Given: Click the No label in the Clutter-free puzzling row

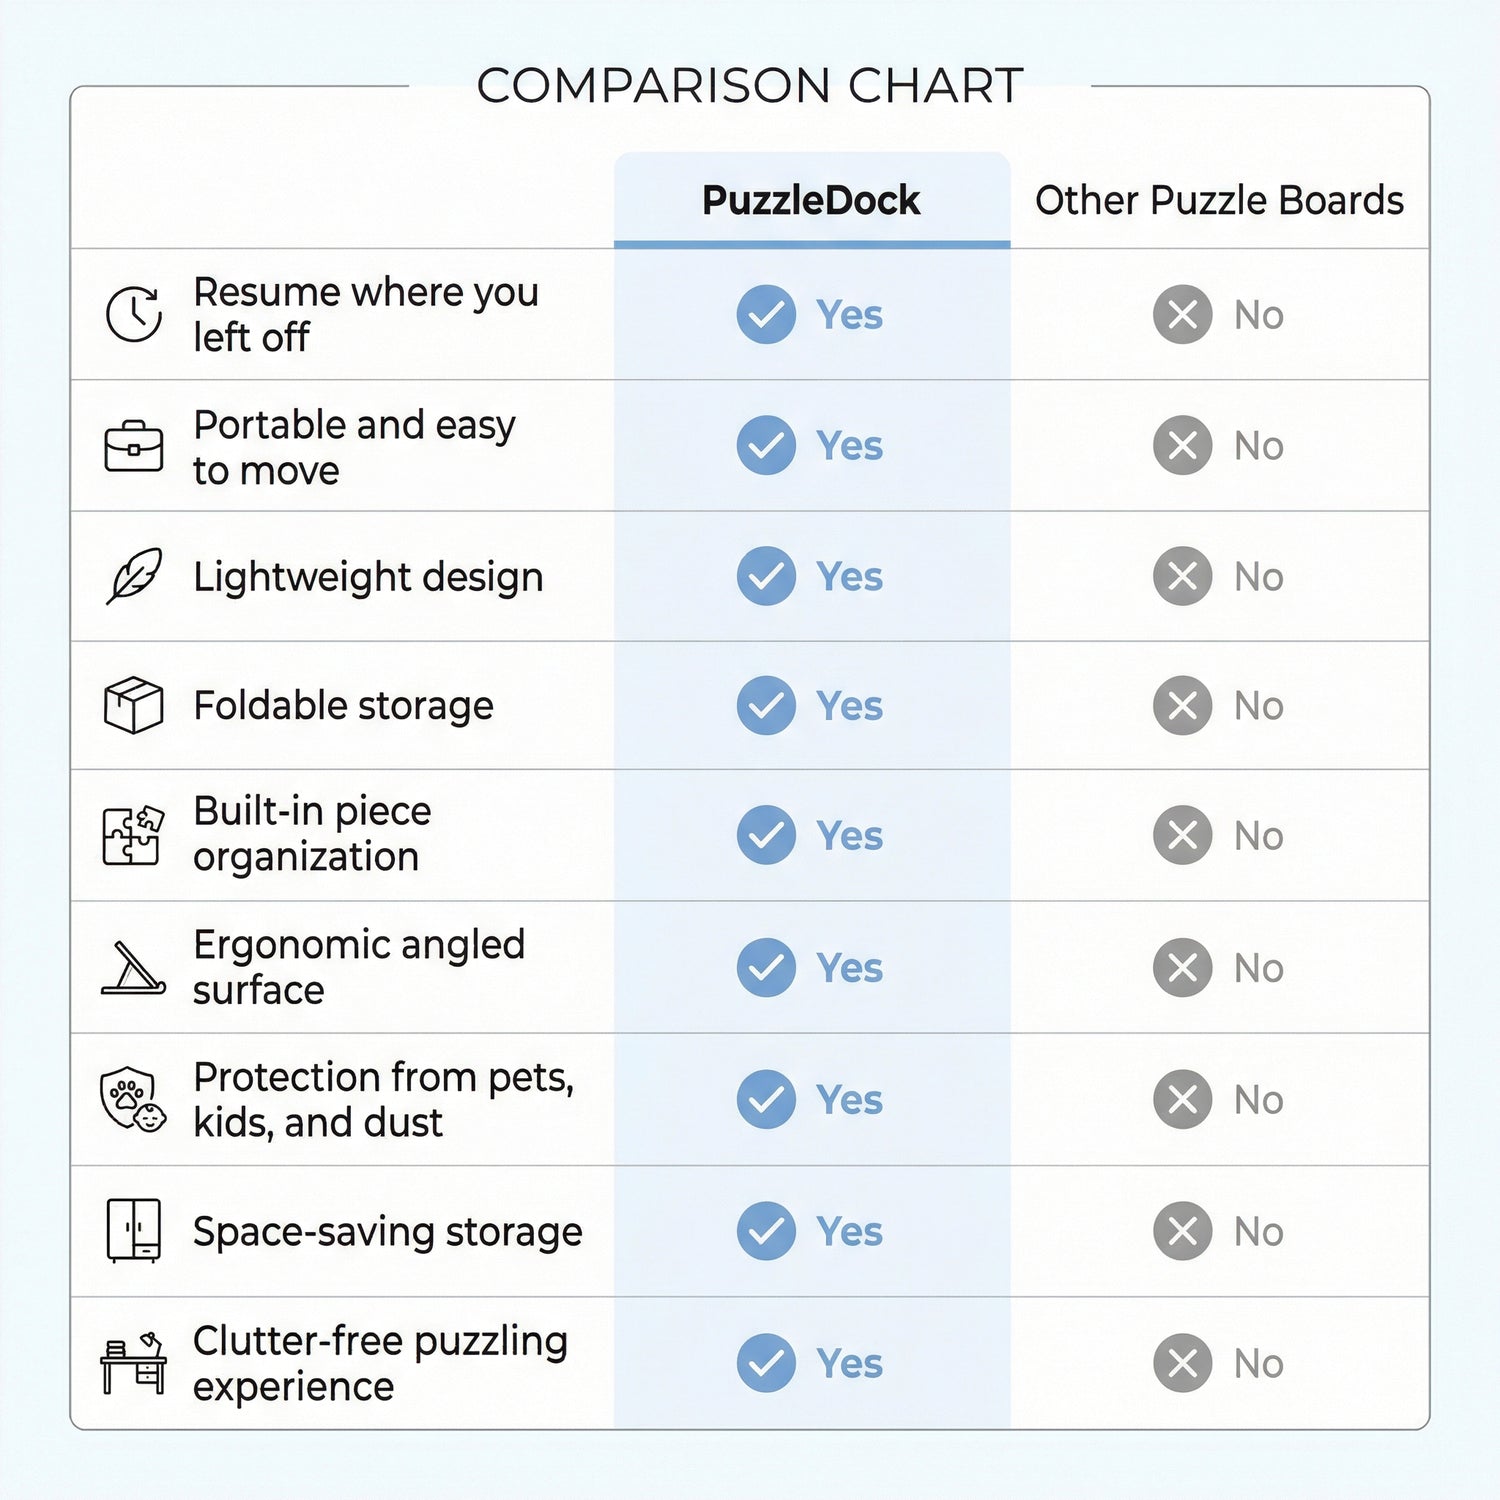Looking at the screenshot, I should pos(1258,1363).
